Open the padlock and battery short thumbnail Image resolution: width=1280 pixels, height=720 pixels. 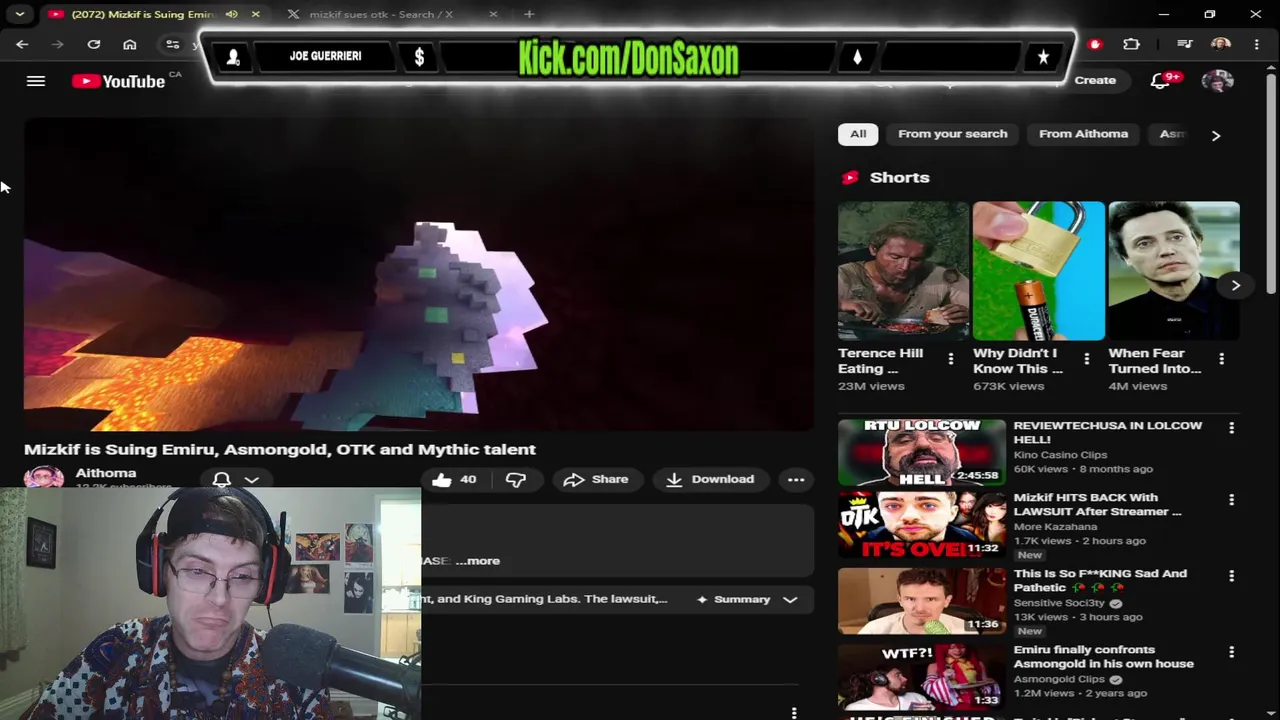1038,271
